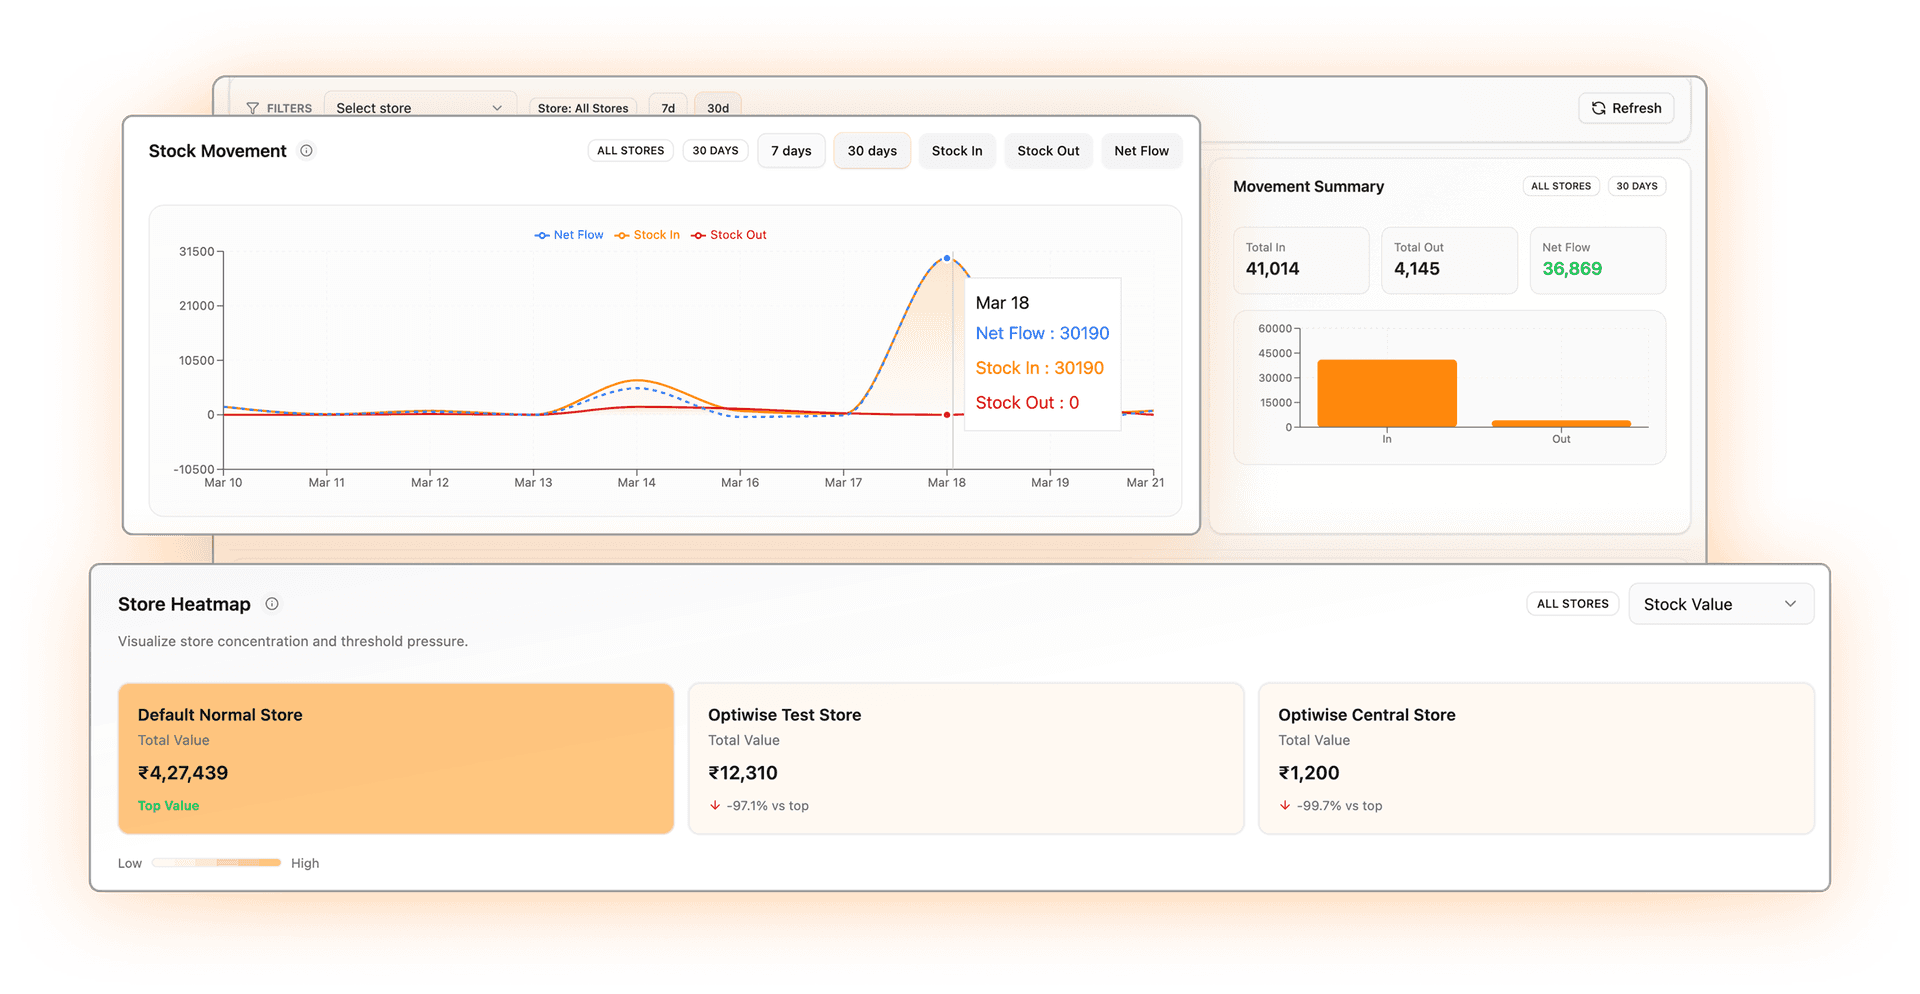
Task: Open the Store Heatmap info icon
Action: click(x=272, y=604)
